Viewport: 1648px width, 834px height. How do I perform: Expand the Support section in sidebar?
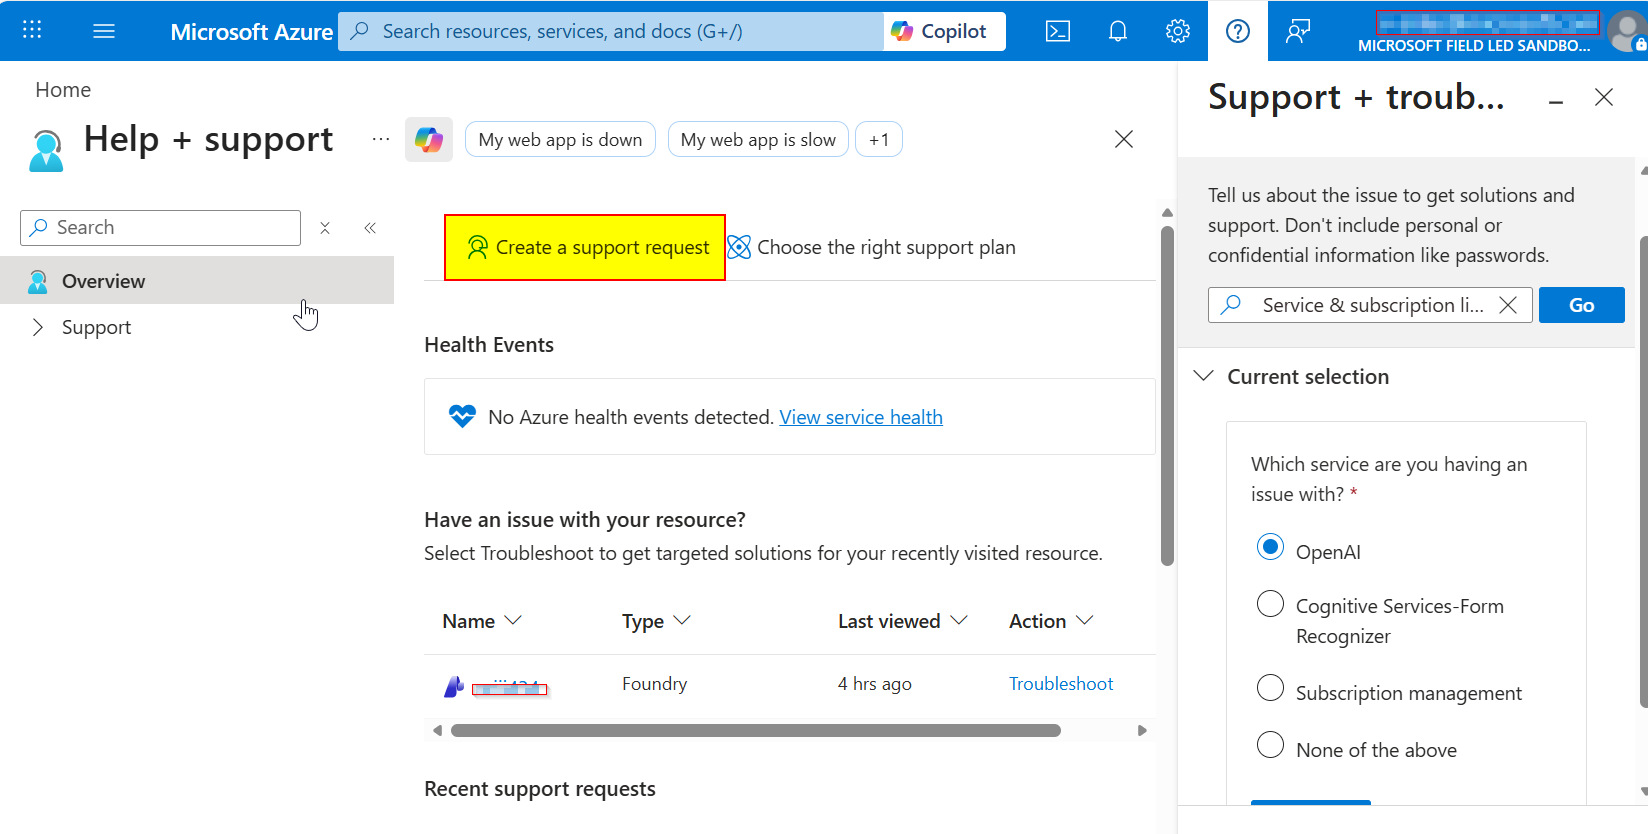coord(38,327)
